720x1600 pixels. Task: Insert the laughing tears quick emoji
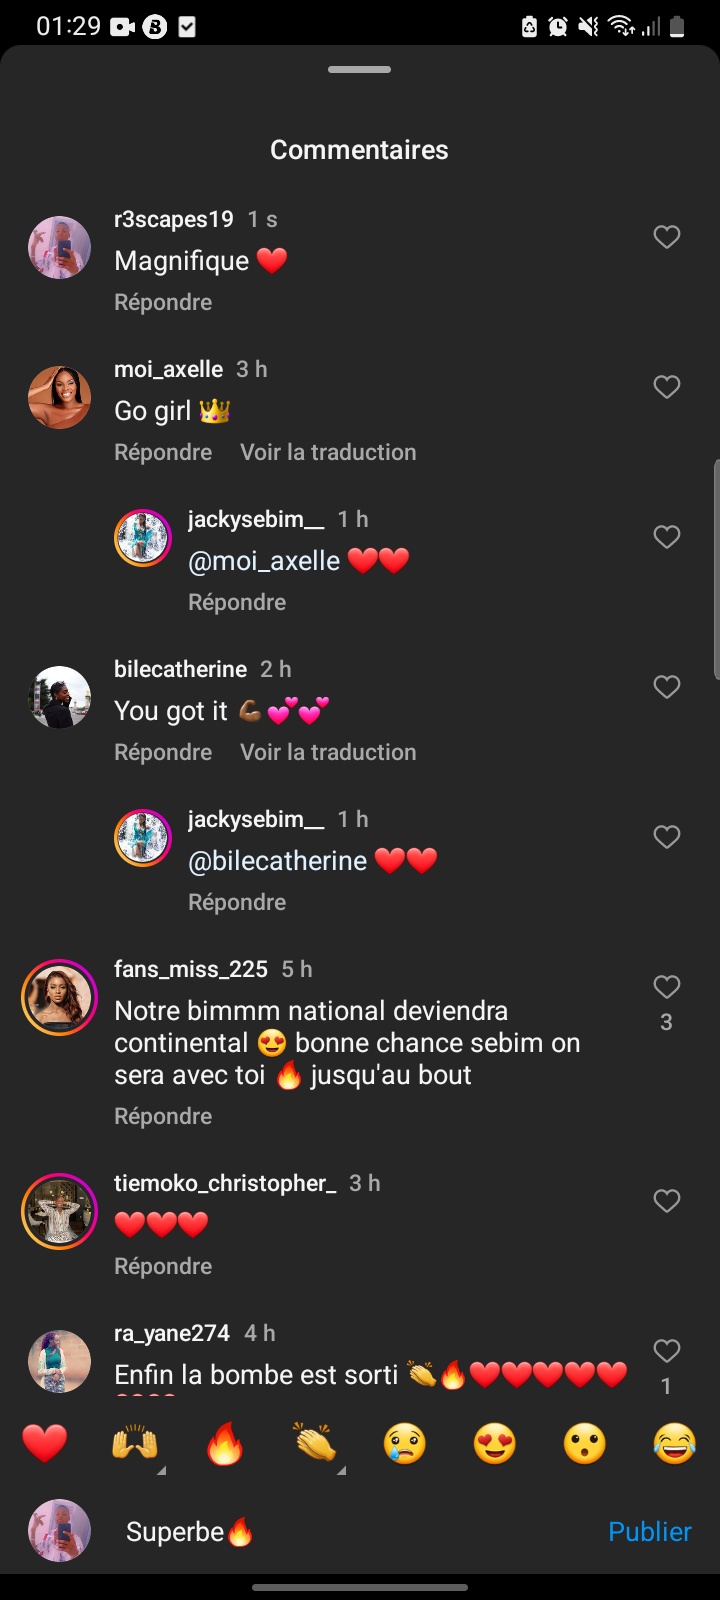click(675, 1444)
